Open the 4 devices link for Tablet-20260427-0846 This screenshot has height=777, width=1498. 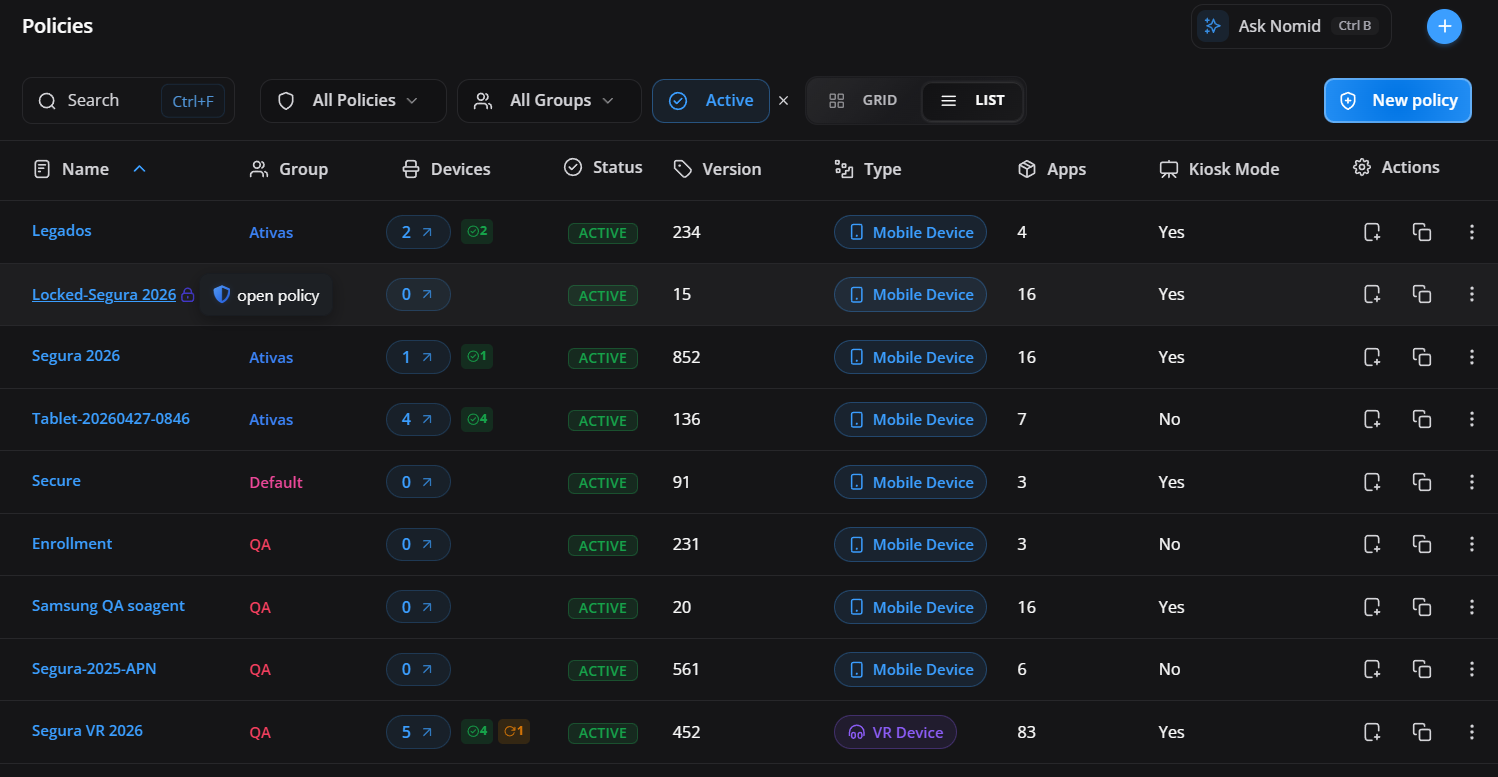pyautogui.click(x=418, y=419)
